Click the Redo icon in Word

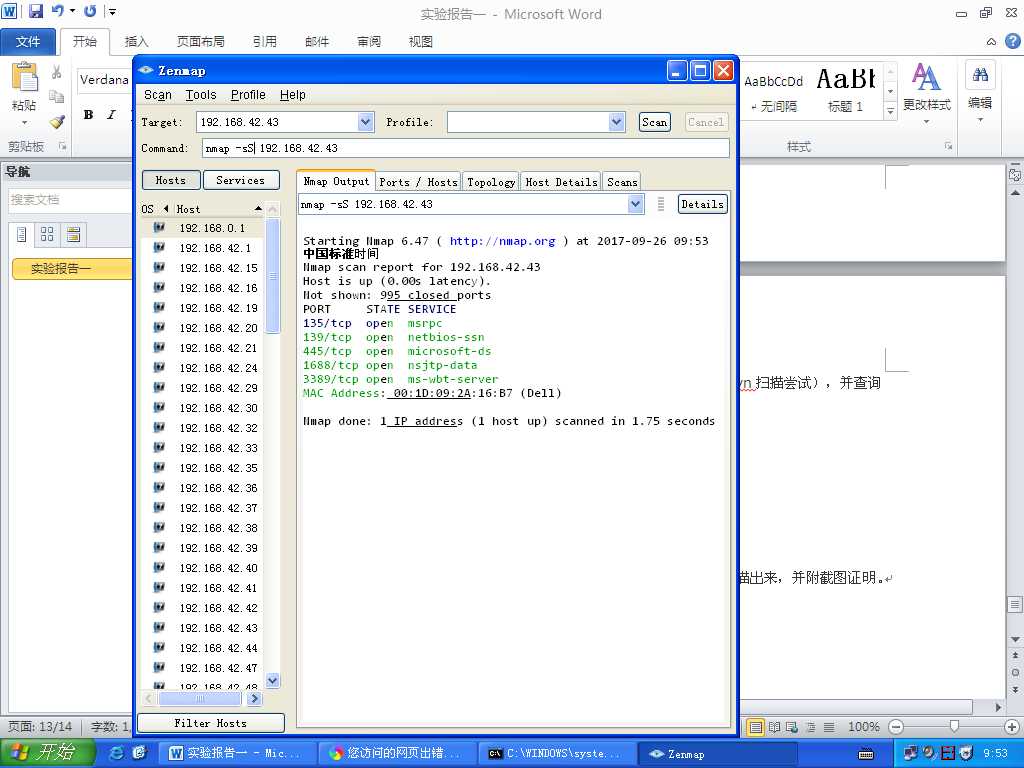coord(89,11)
